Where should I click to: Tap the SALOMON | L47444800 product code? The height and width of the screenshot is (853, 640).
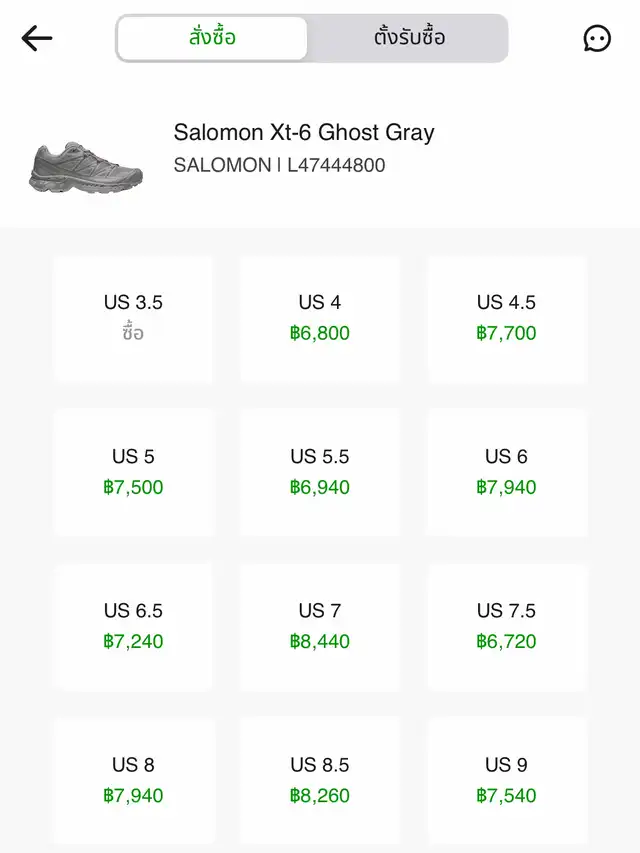[279, 165]
